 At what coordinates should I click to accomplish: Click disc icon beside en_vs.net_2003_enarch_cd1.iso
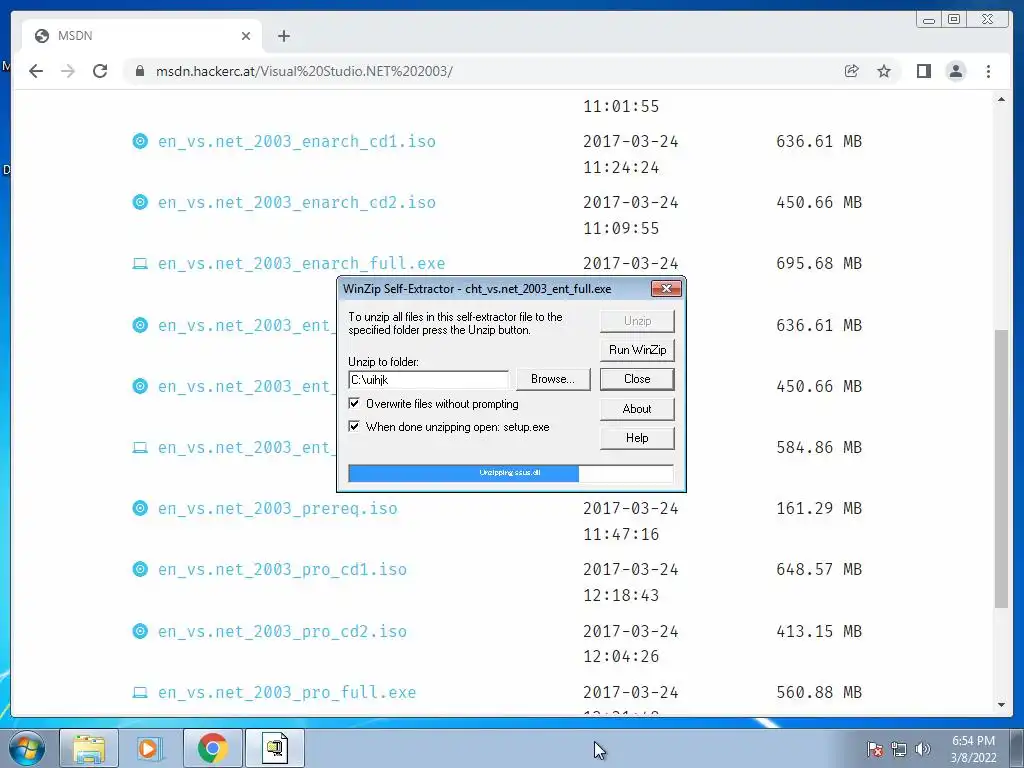pos(140,141)
